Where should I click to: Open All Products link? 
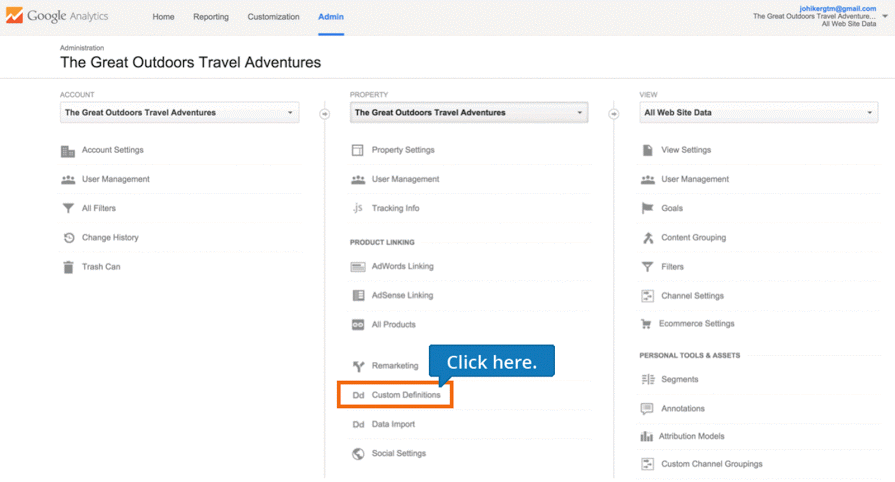click(x=394, y=324)
